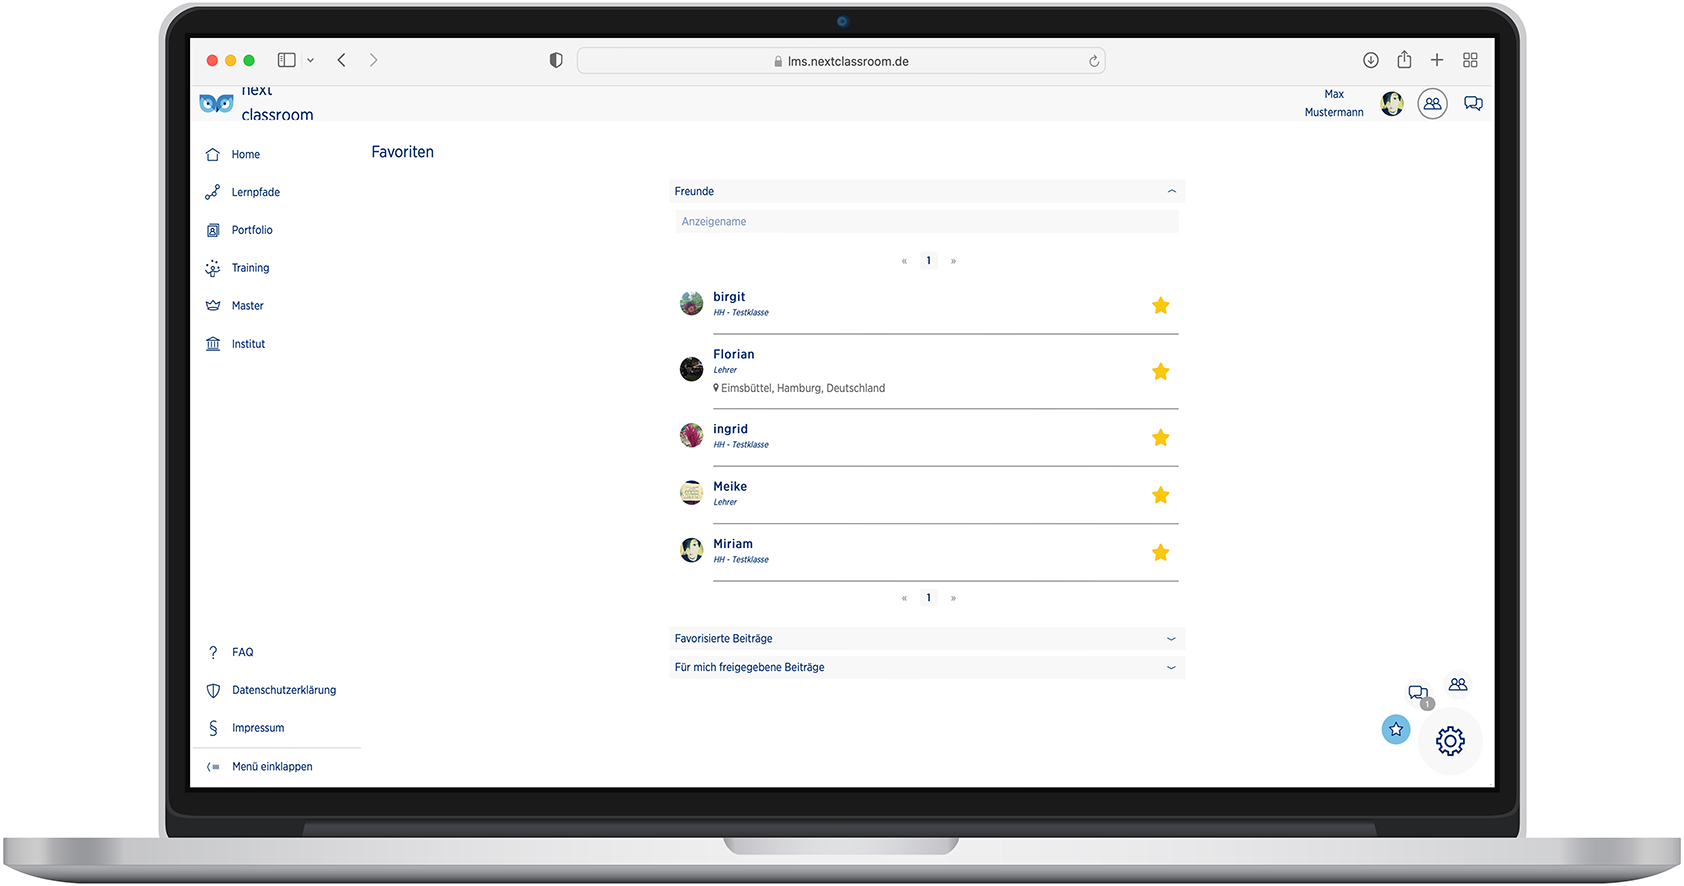Click Menü einklappen to collapse sidebar
1684x886 pixels.
pyautogui.click(x=271, y=767)
